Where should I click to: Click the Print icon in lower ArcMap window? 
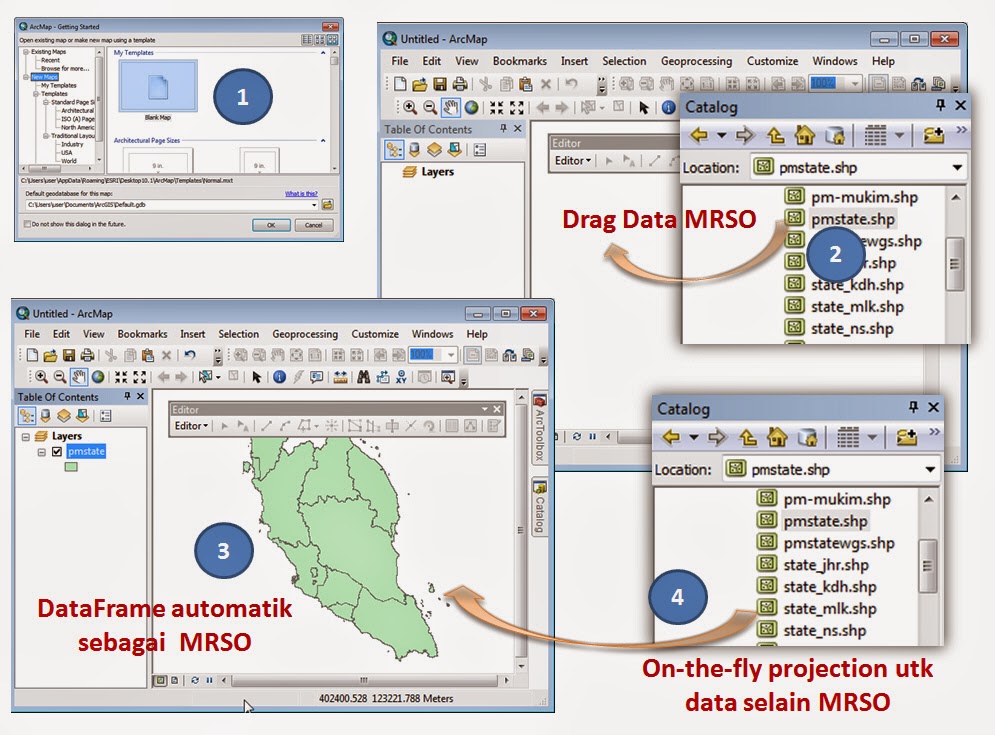[88, 355]
